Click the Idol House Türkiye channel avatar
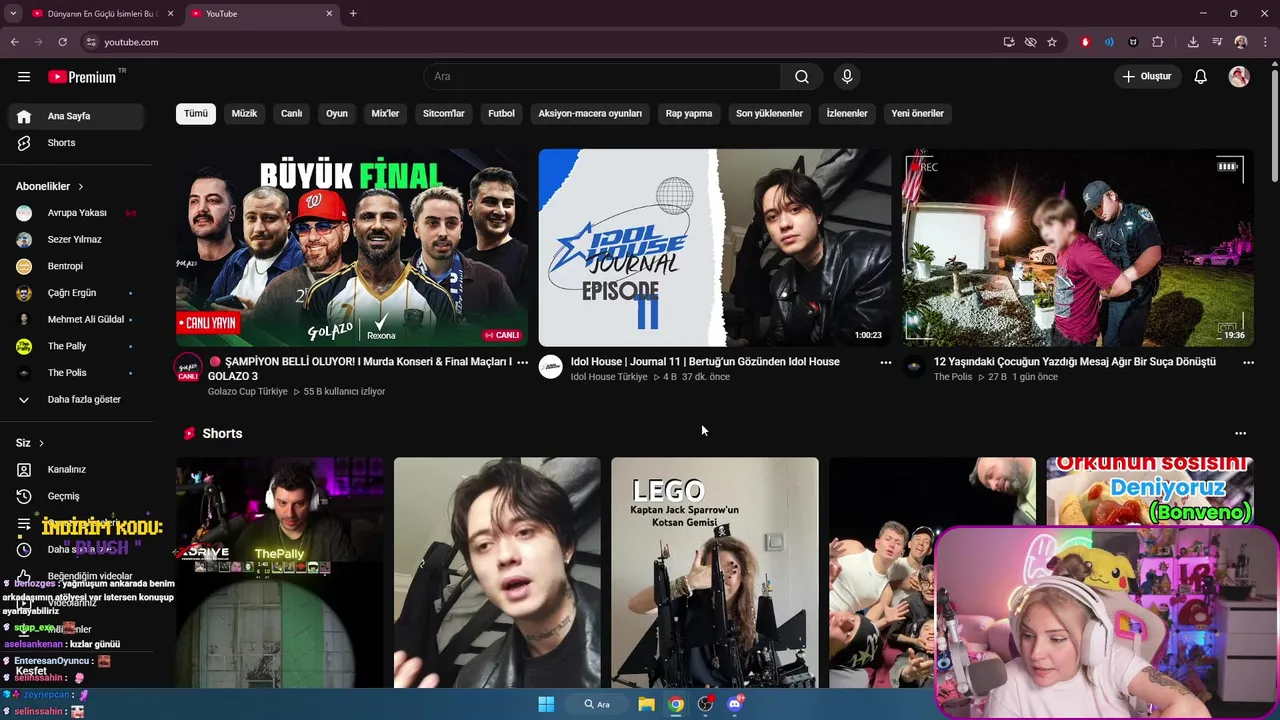Viewport: 1280px width, 720px height. click(551, 367)
